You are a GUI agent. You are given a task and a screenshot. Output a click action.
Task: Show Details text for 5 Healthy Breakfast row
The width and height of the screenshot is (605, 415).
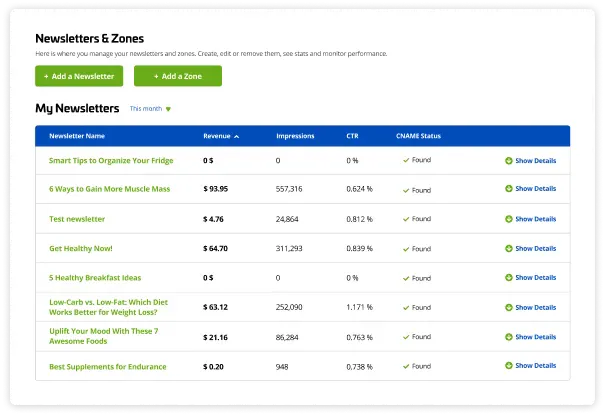click(536, 277)
